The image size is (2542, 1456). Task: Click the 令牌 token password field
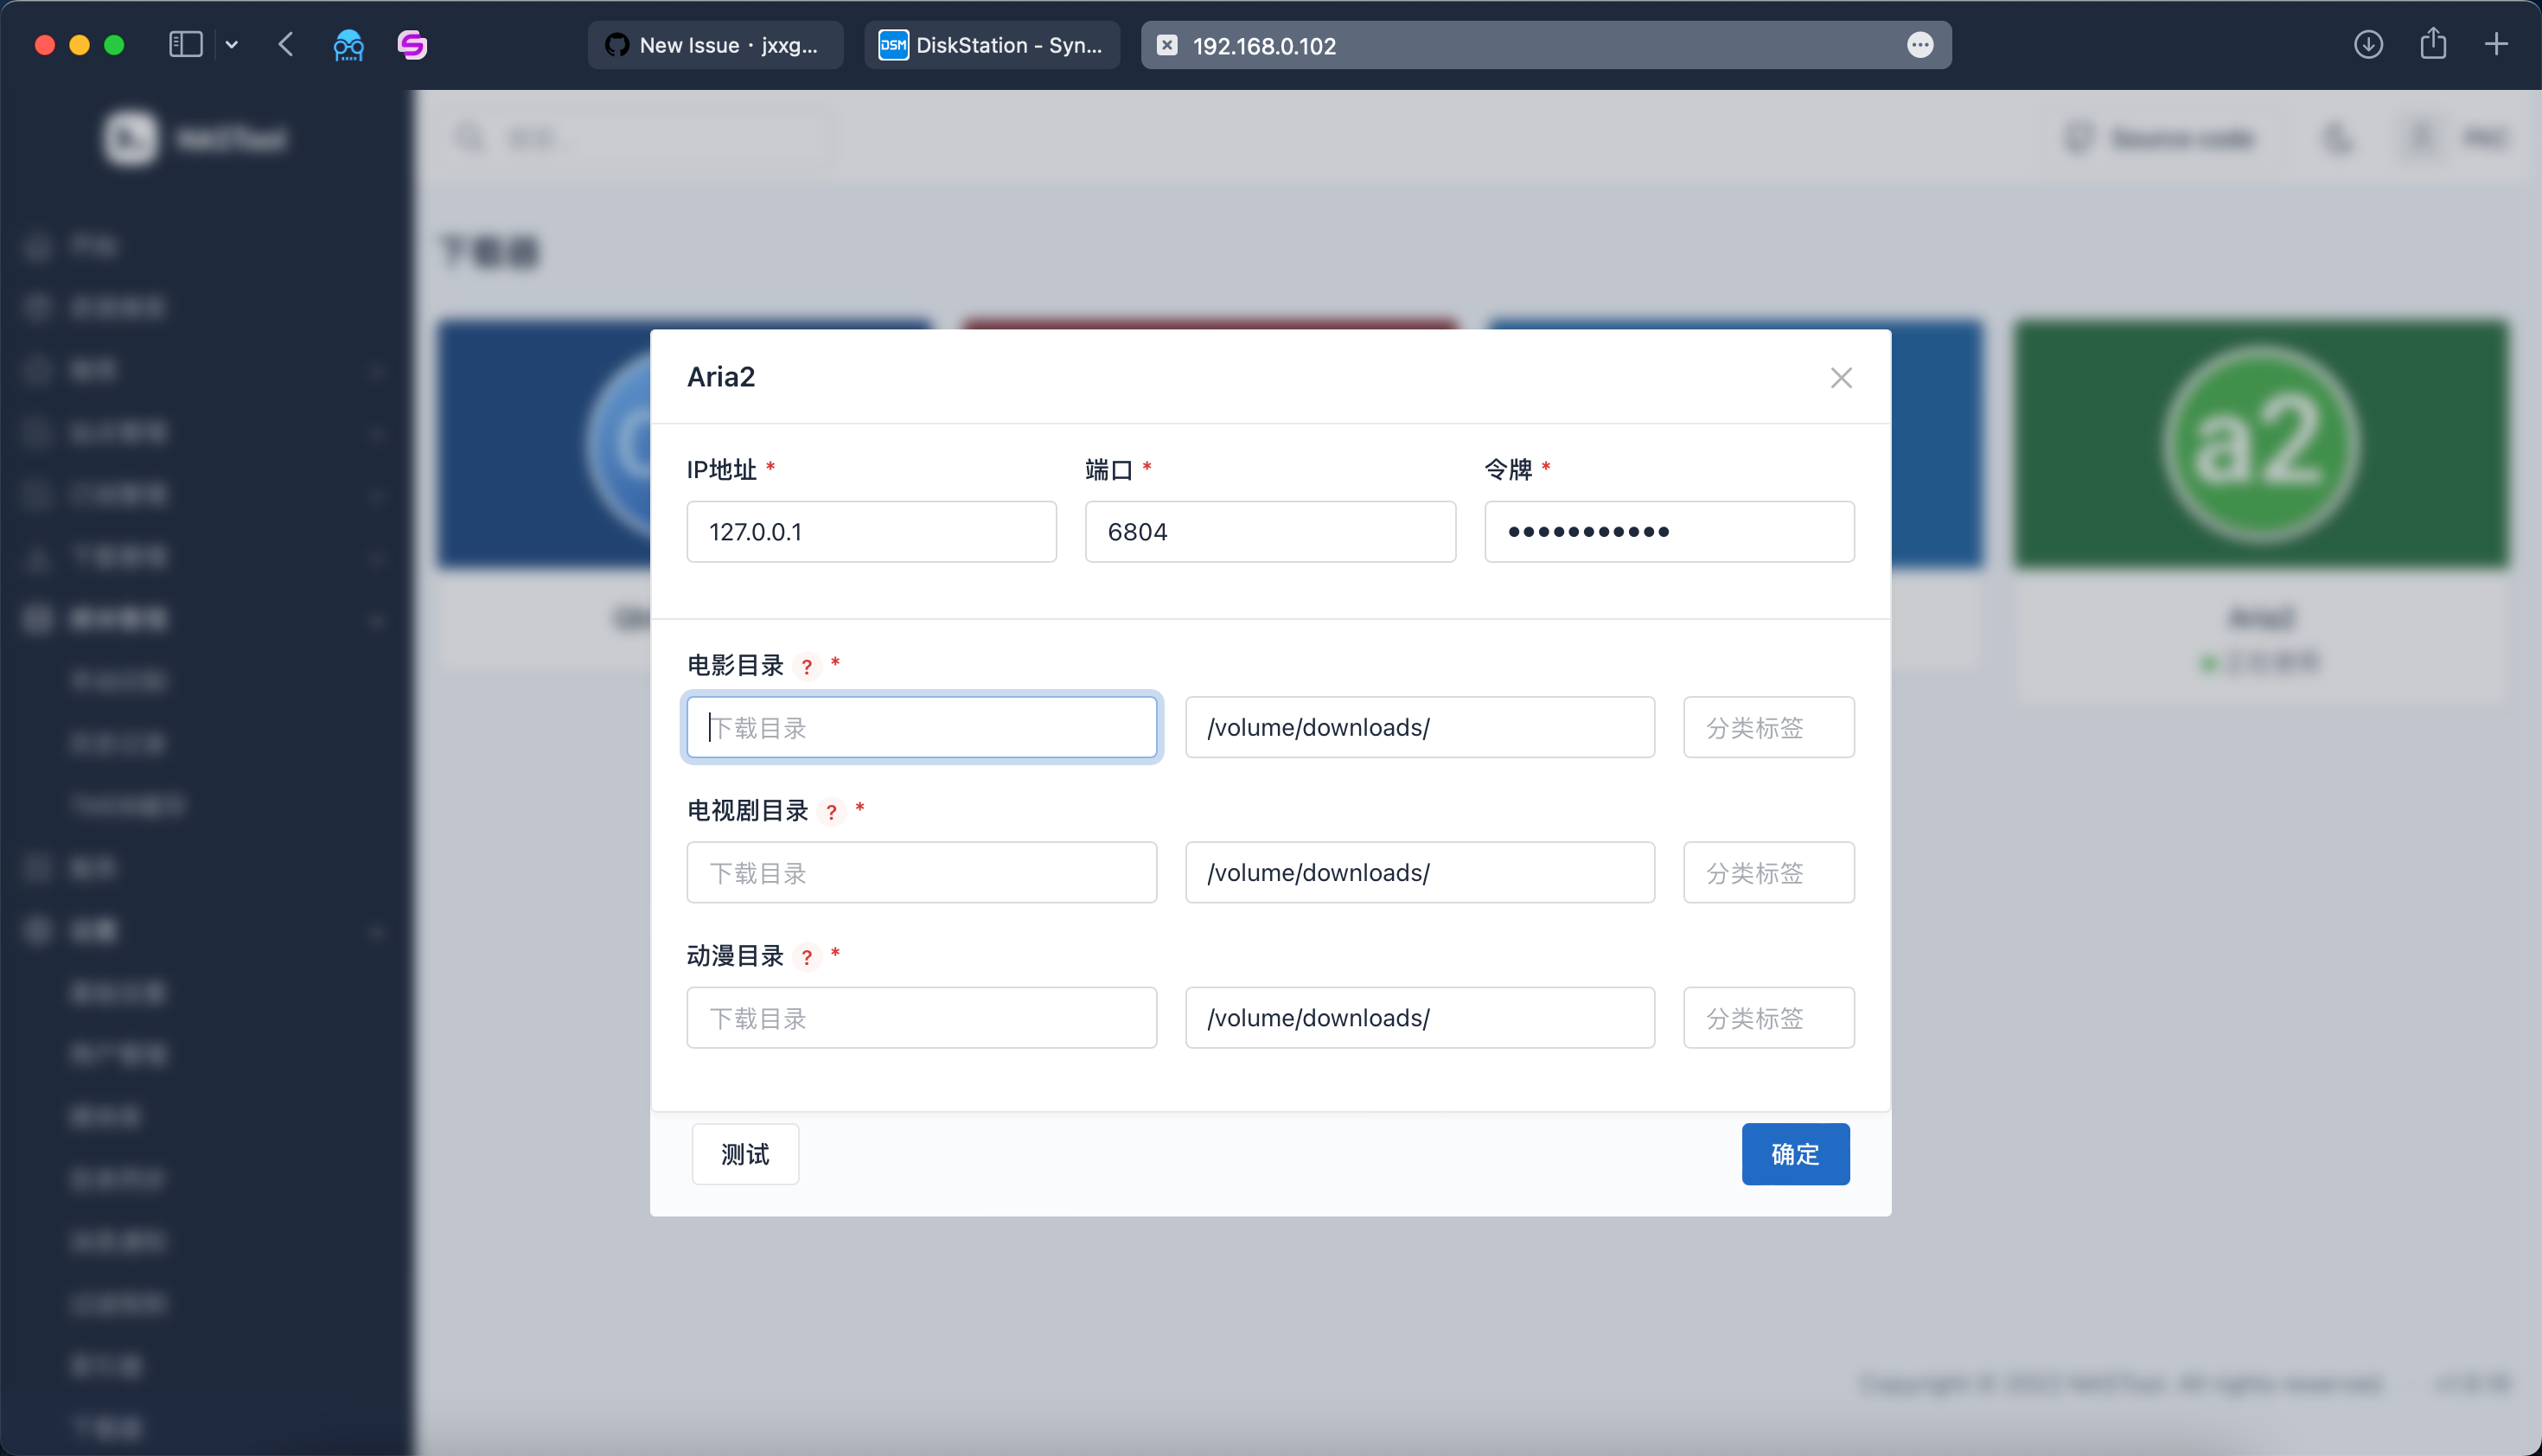1668,532
